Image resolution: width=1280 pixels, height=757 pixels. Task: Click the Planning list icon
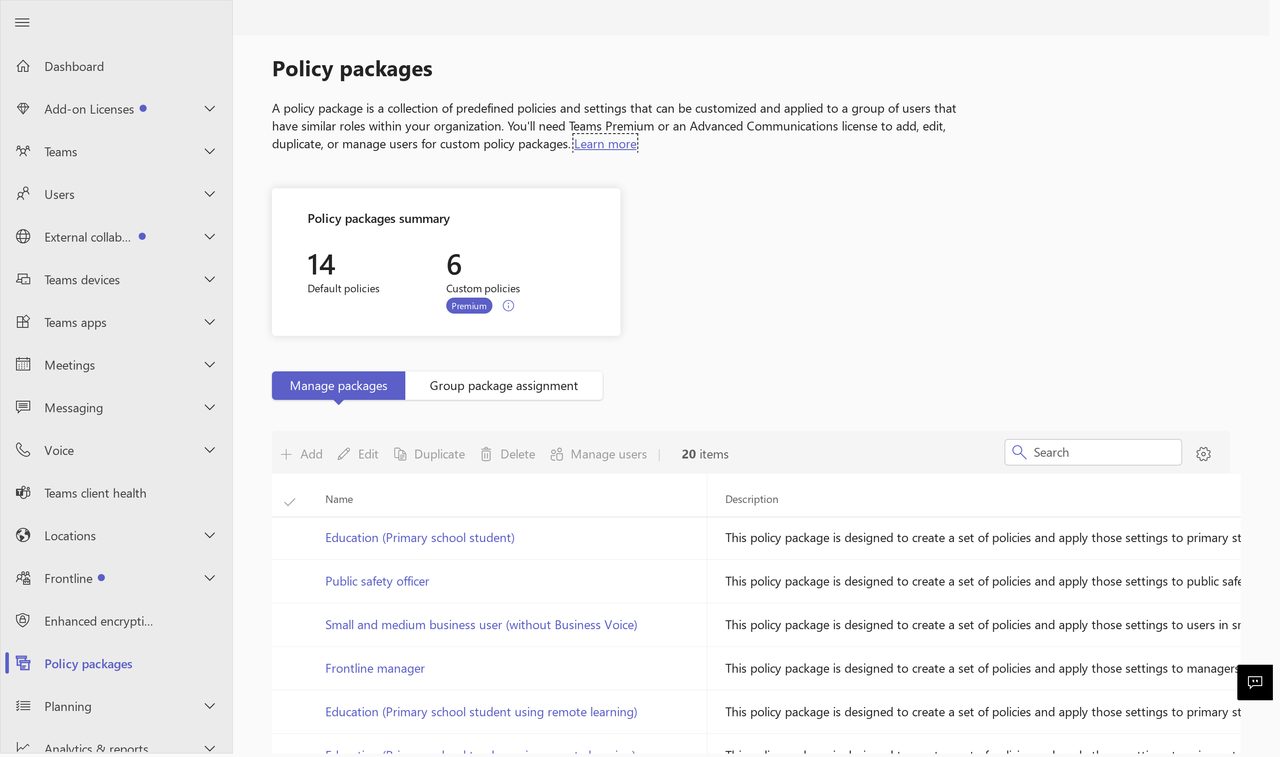tap(23, 706)
